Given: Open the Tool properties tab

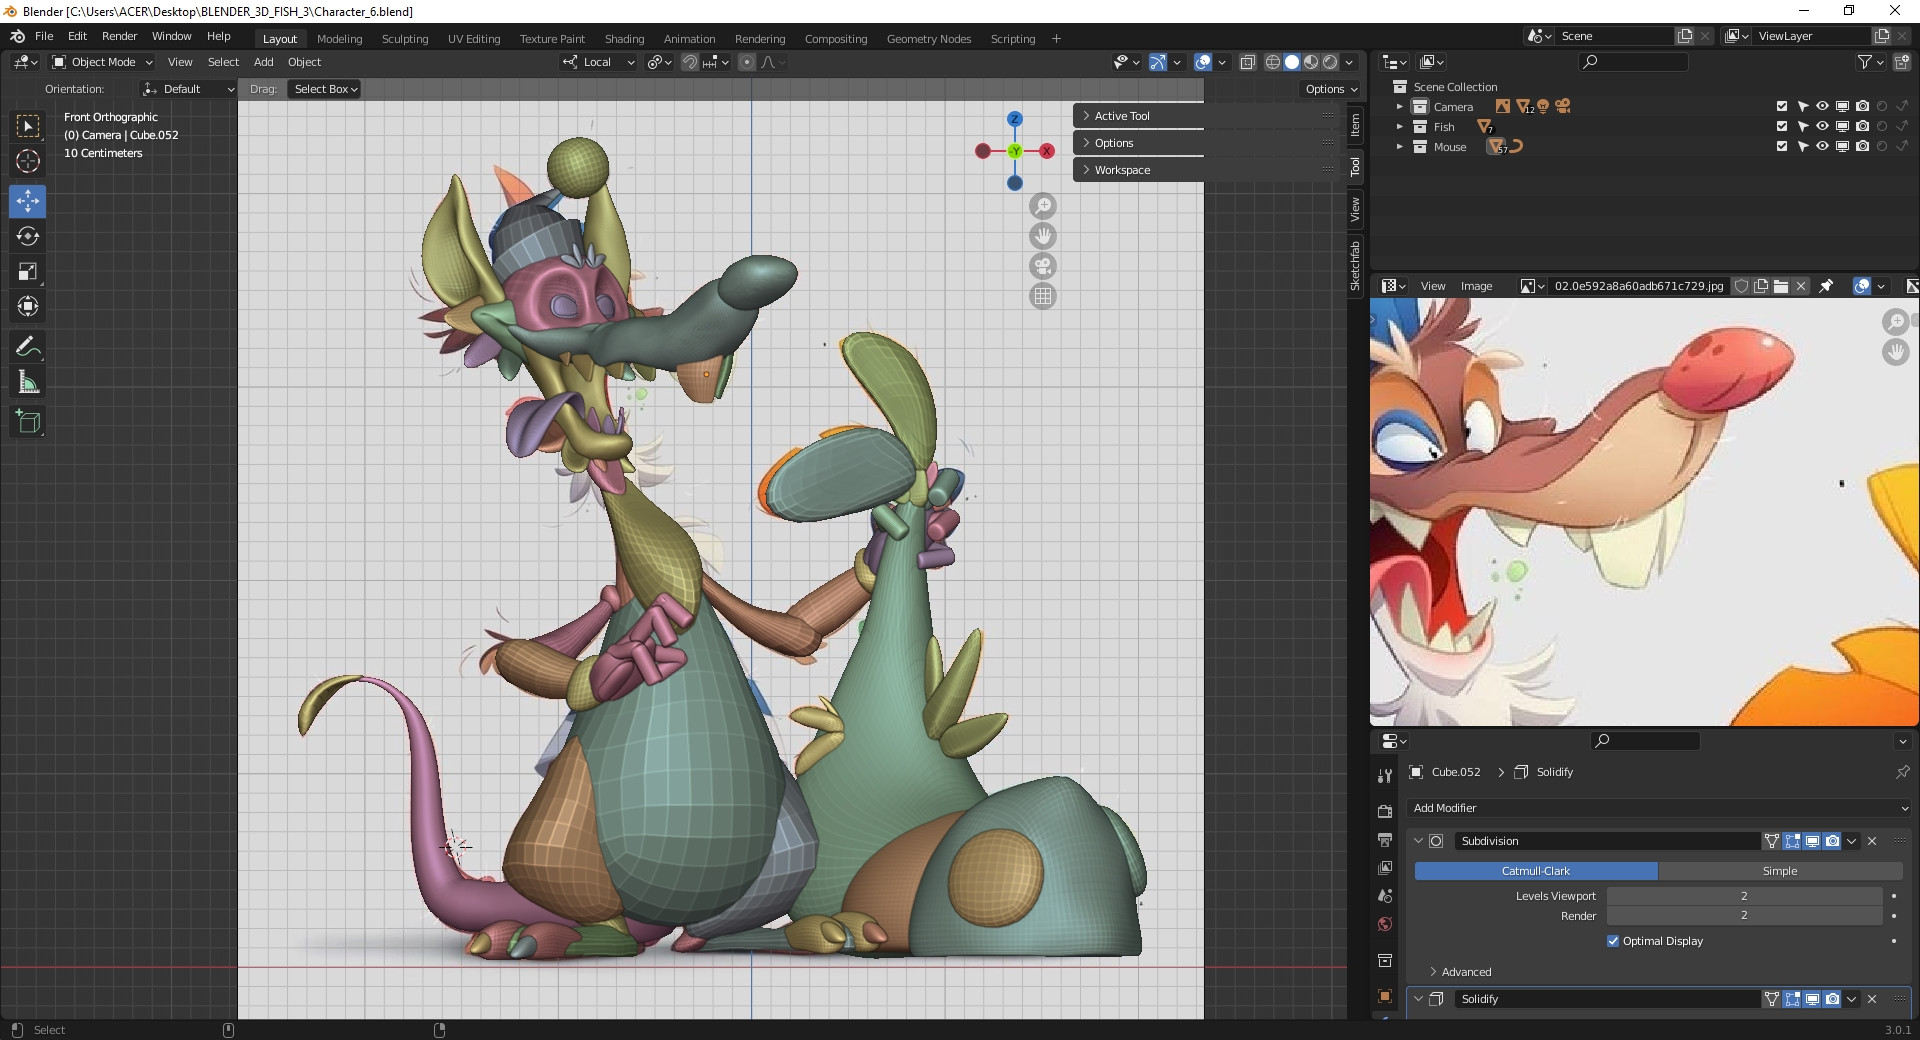Looking at the screenshot, I should pyautogui.click(x=1385, y=776).
